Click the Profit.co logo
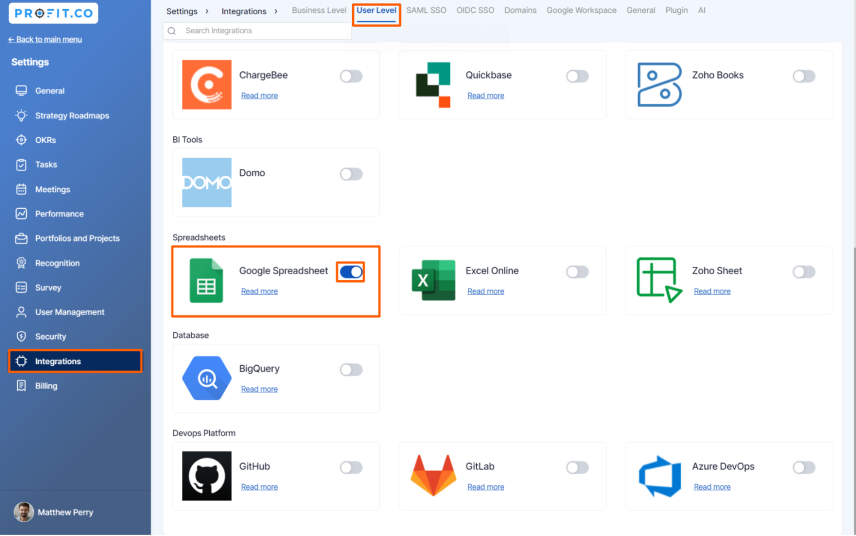 pos(54,13)
